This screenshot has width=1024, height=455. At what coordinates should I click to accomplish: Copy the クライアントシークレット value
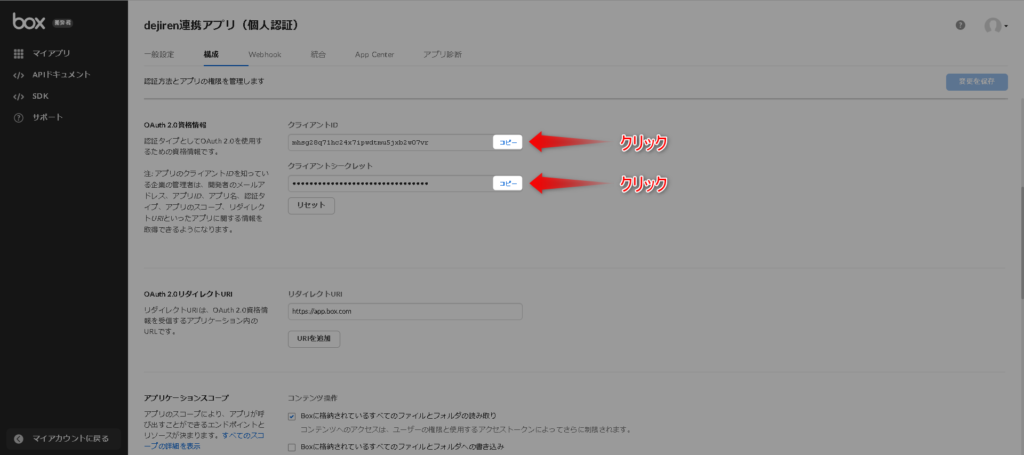pyautogui.click(x=507, y=184)
